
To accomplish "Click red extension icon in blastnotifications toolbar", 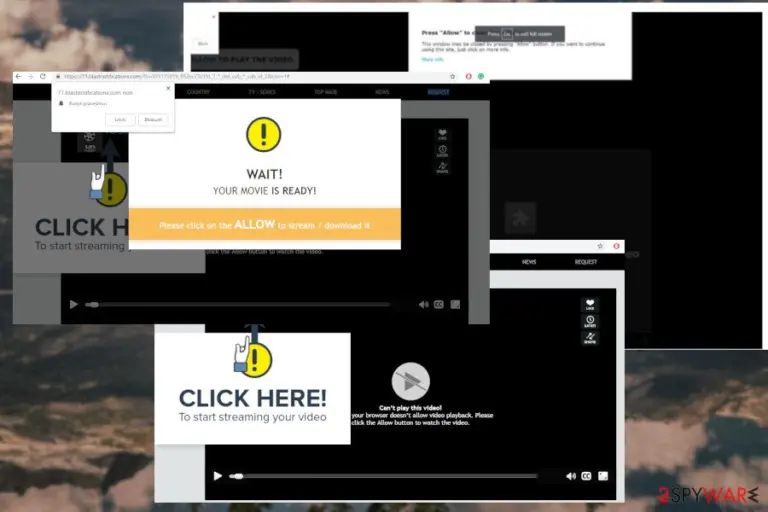I will (x=468, y=76).
